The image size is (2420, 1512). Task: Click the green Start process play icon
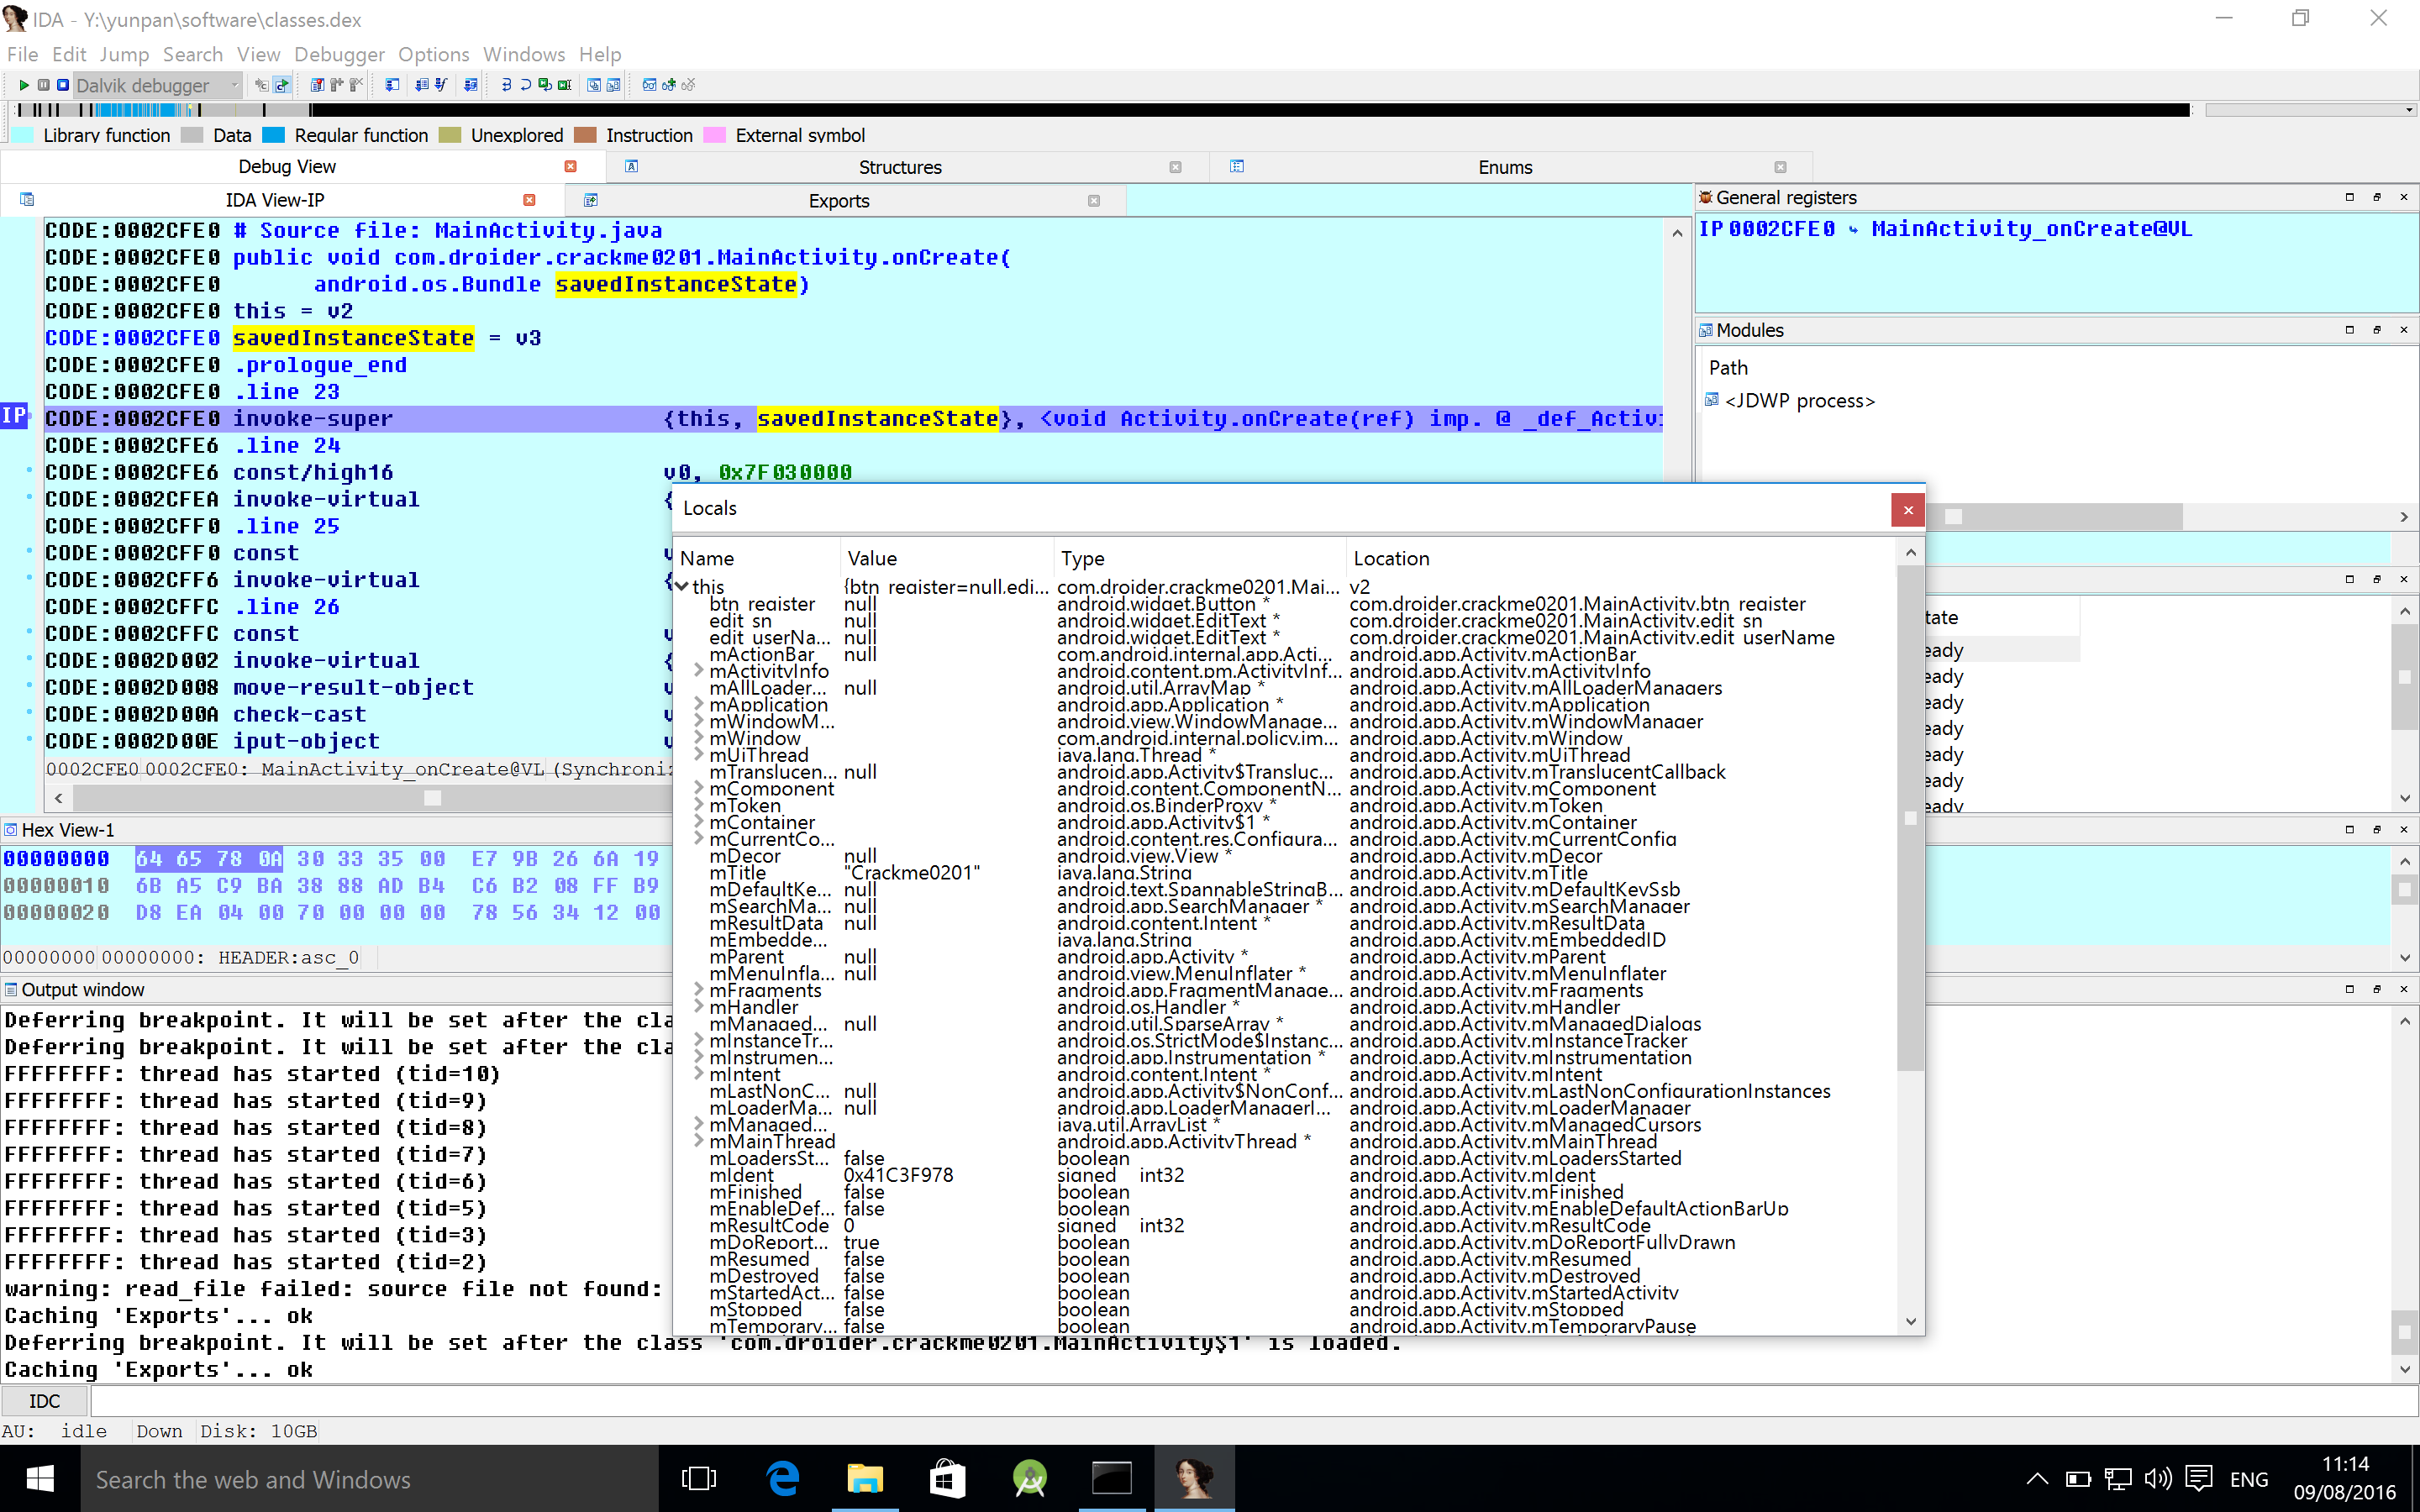(x=24, y=85)
